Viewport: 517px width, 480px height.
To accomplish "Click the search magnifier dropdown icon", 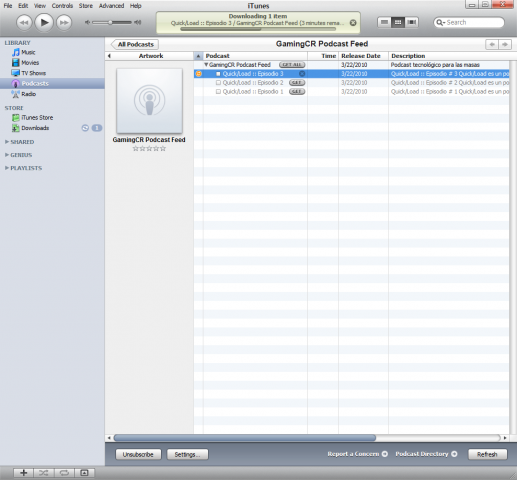I will coord(440,22).
